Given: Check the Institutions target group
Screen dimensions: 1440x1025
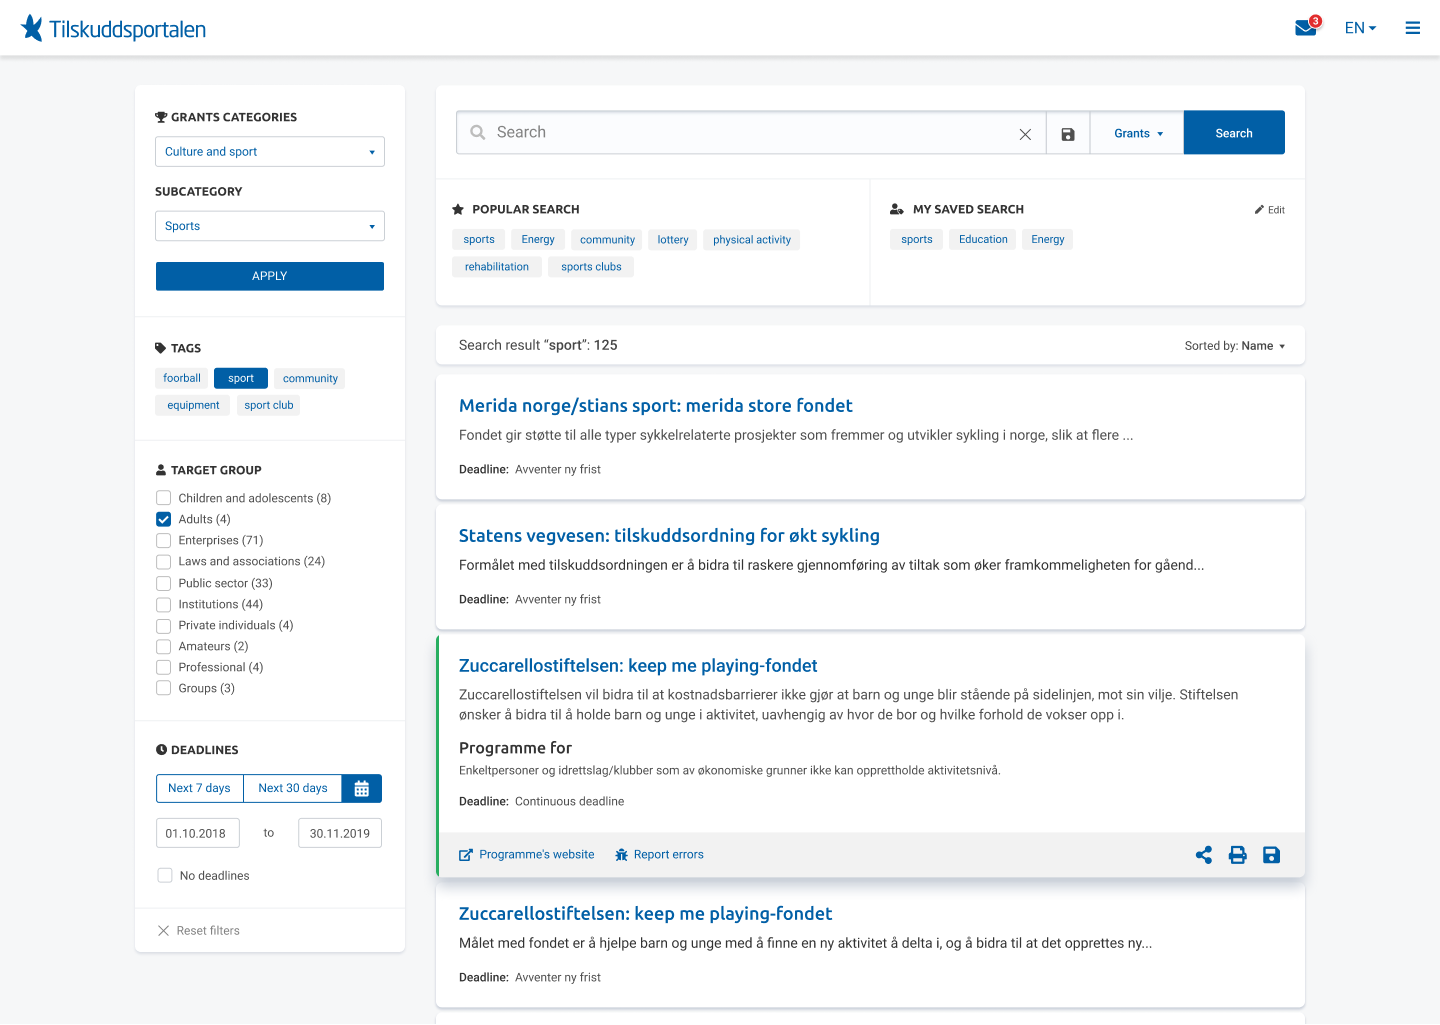Looking at the screenshot, I should 164,604.
